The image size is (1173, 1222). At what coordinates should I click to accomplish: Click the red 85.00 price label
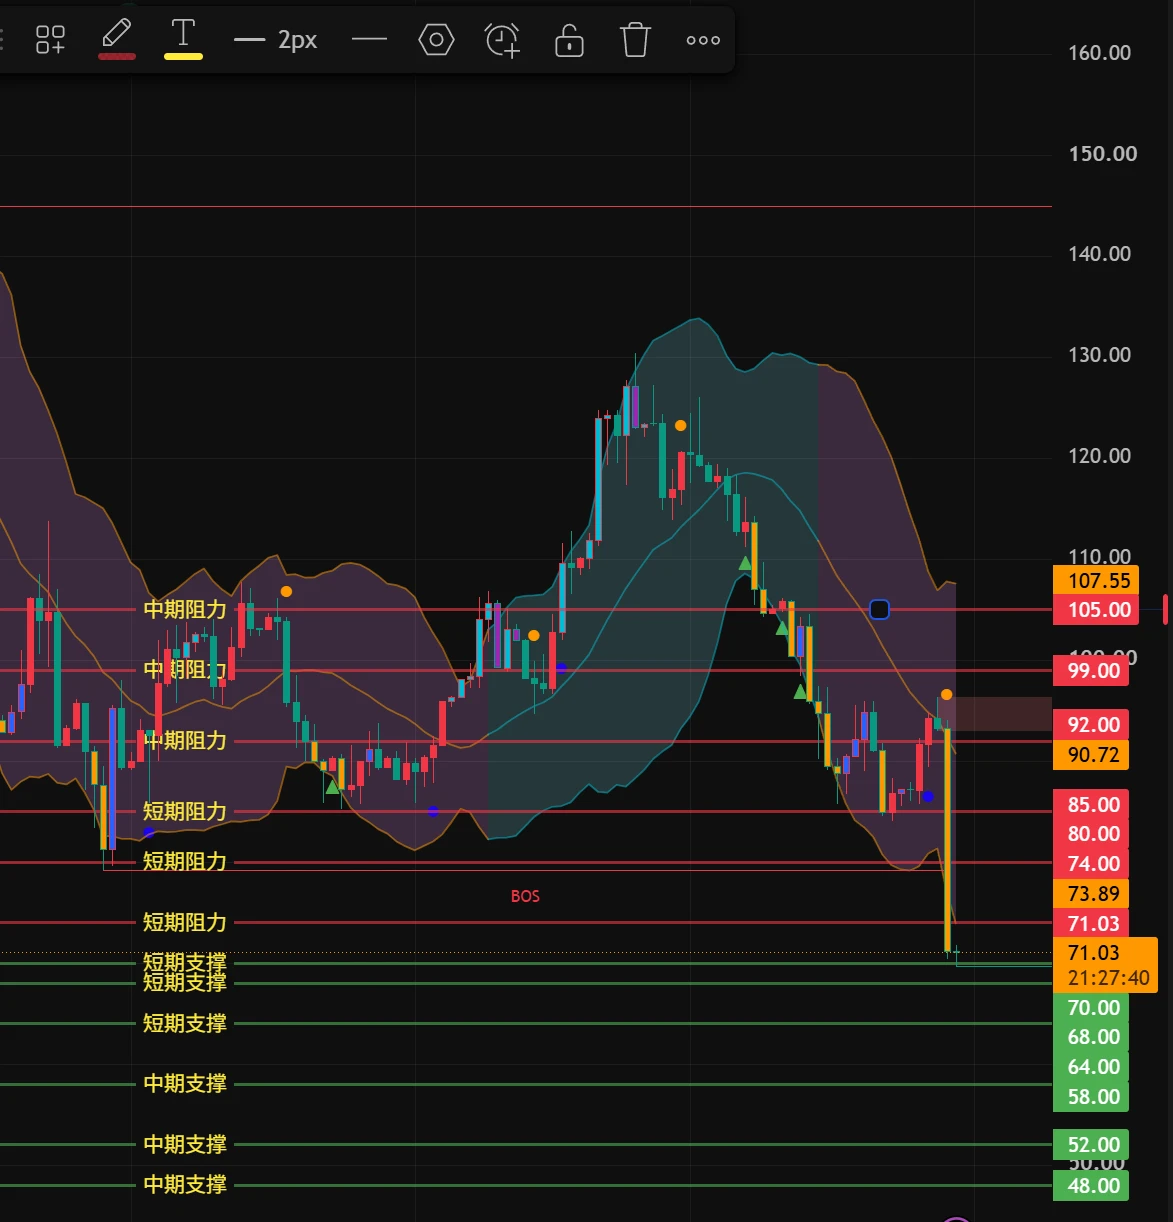click(x=1092, y=805)
